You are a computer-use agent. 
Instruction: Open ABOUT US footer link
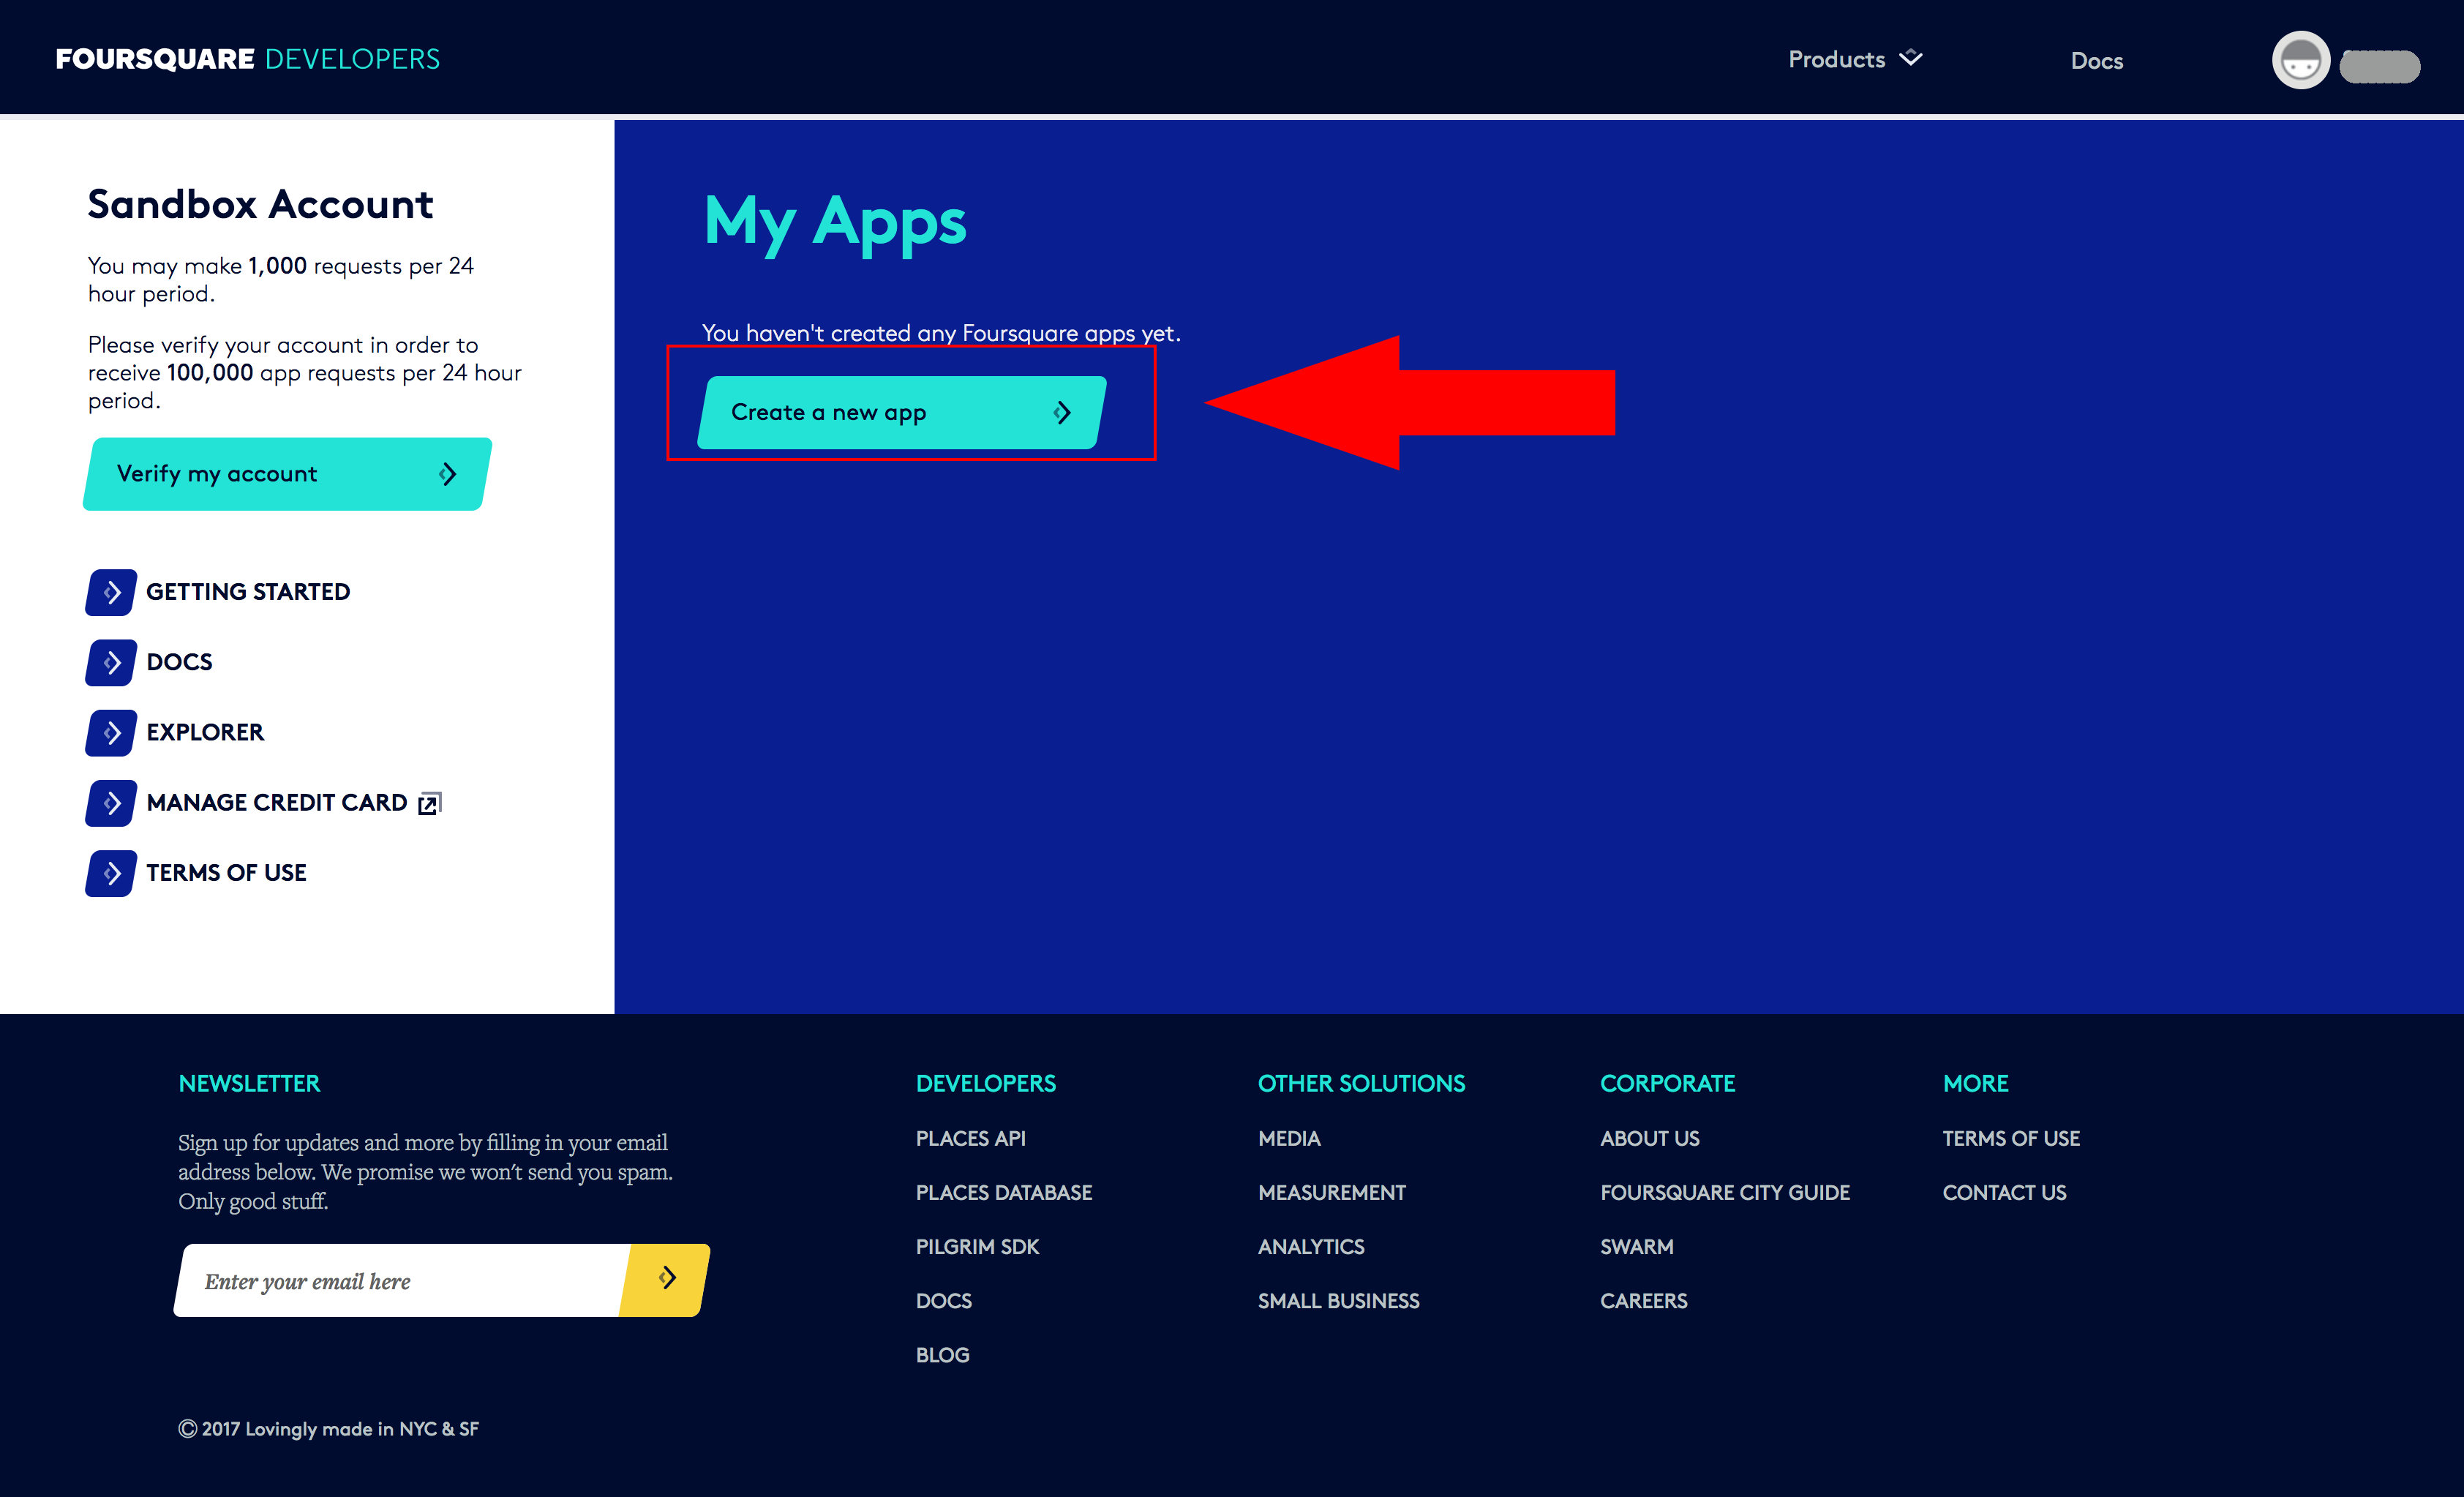(x=1649, y=1138)
